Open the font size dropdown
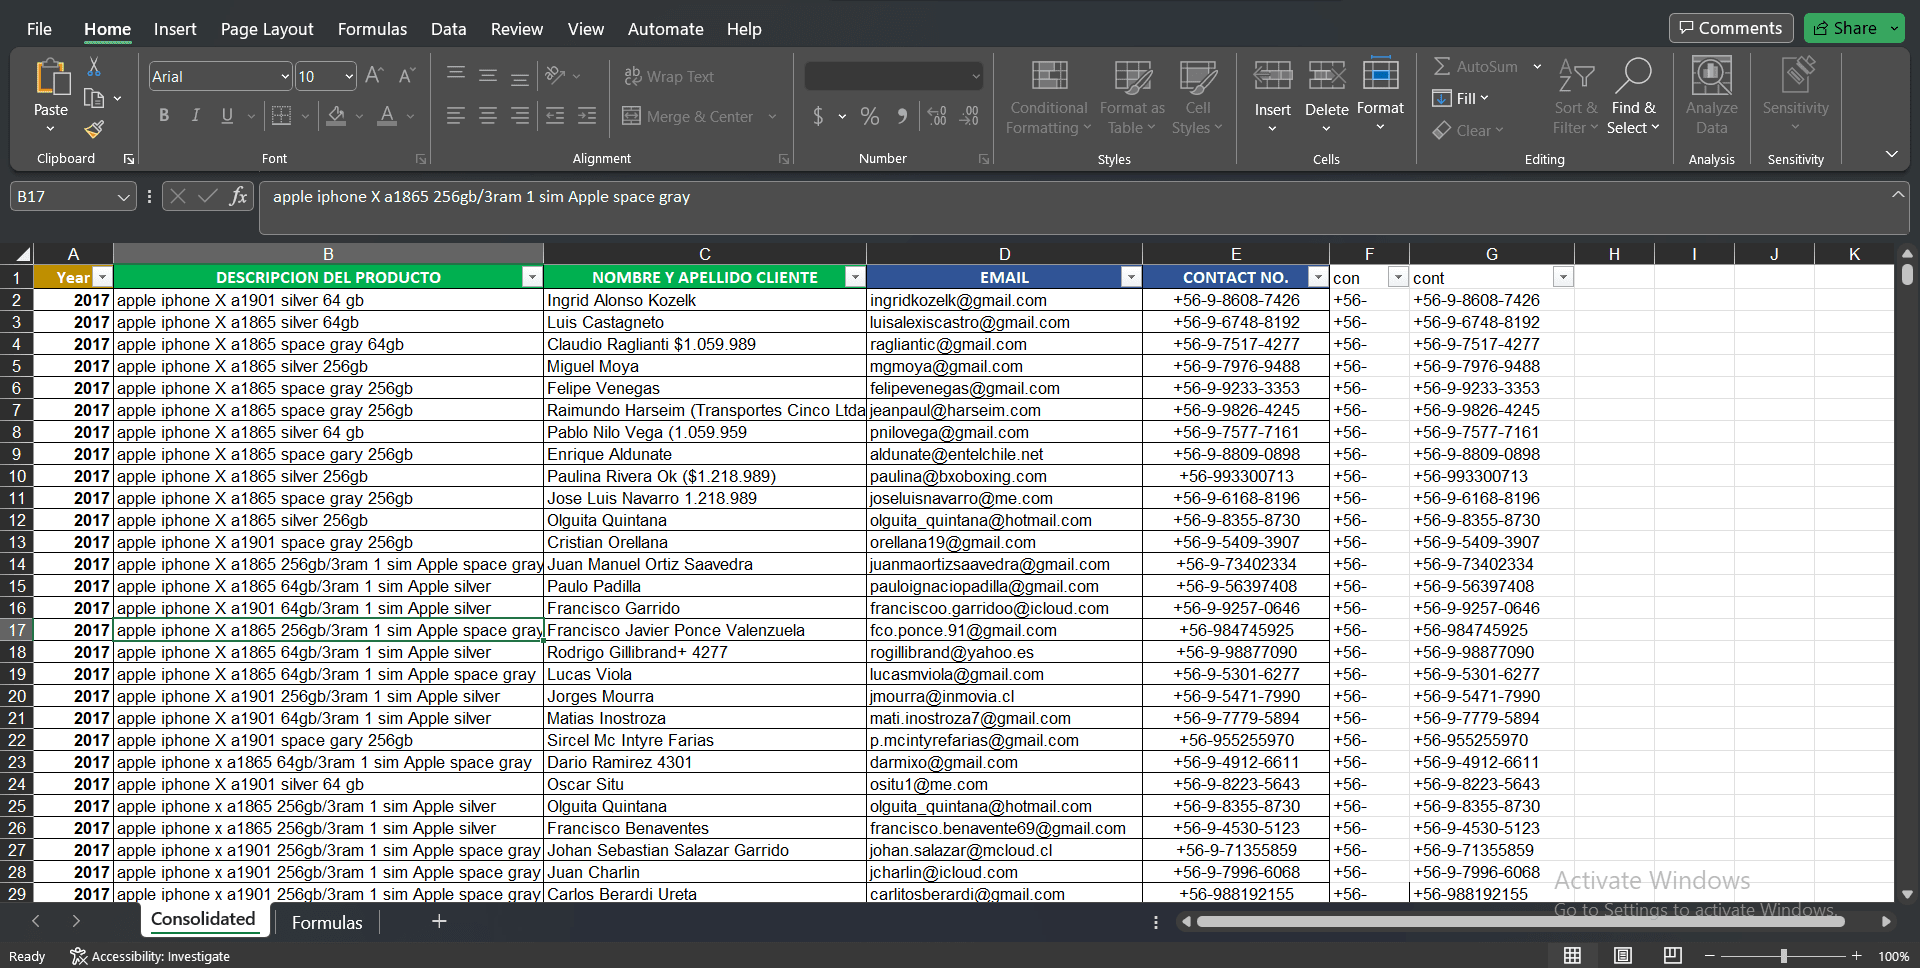The image size is (1920, 968). point(349,76)
